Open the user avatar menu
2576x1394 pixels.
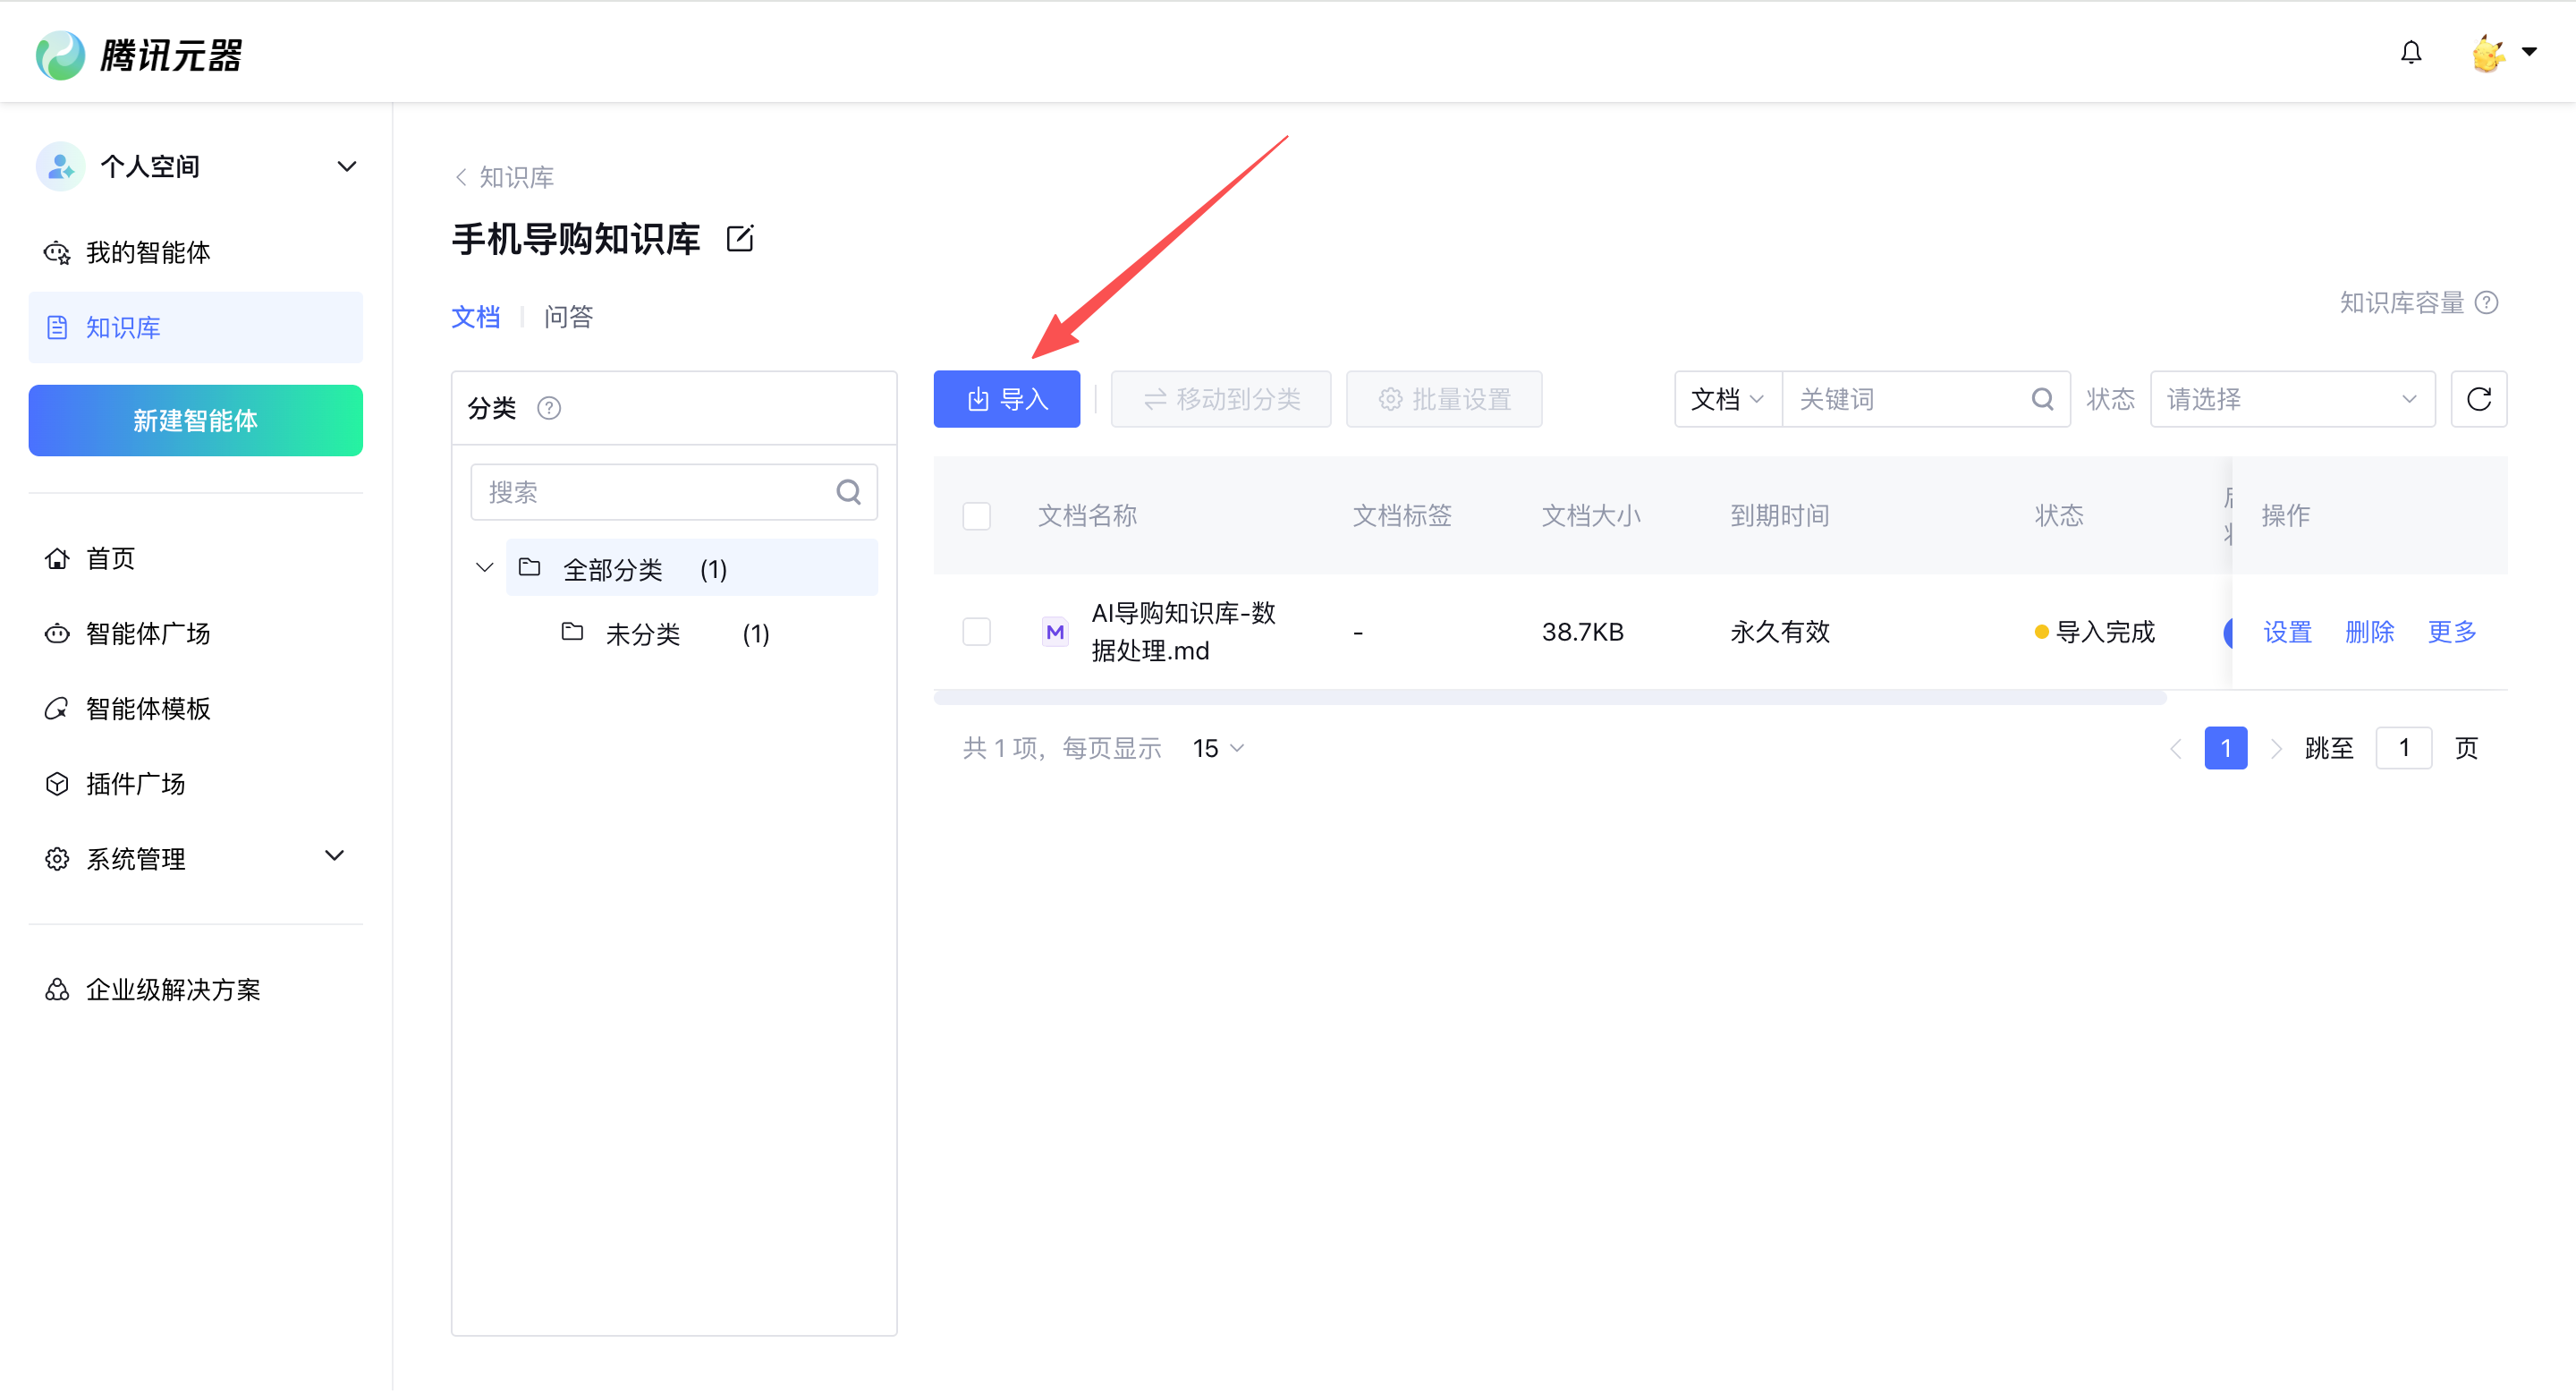2502,52
